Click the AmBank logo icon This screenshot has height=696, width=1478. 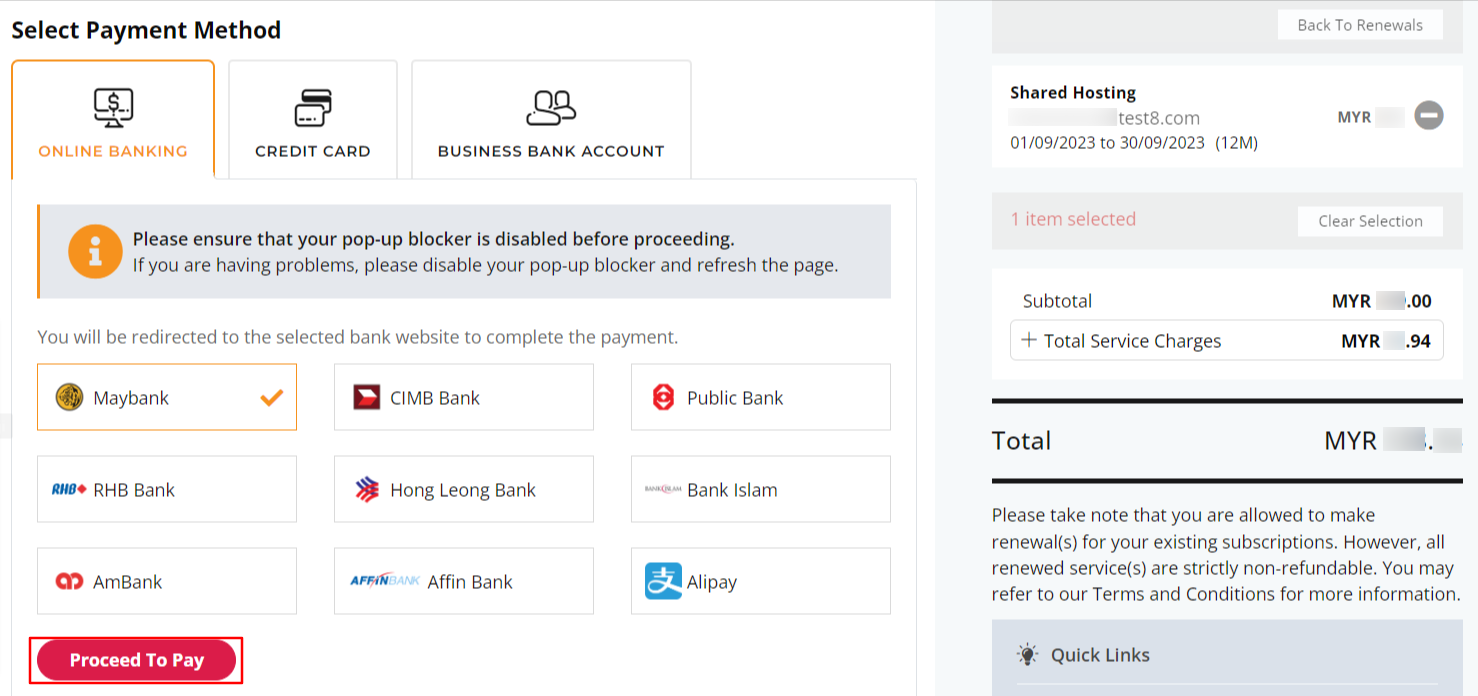(x=69, y=581)
